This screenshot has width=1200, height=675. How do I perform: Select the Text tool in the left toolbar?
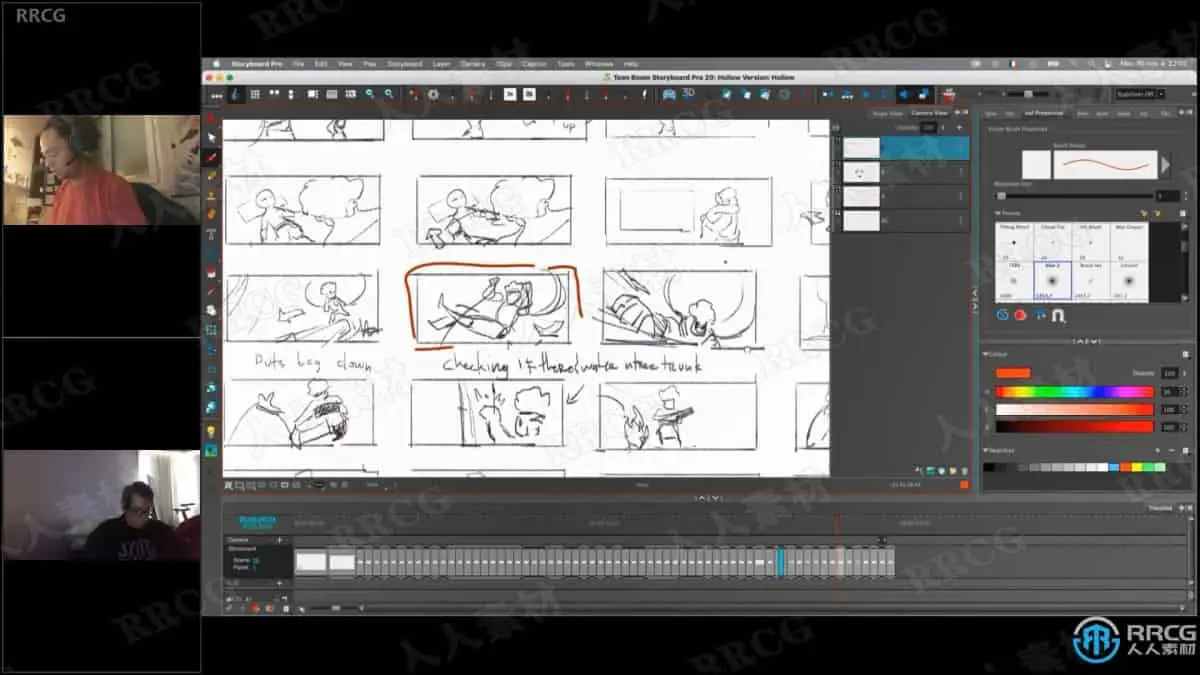[212, 234]
